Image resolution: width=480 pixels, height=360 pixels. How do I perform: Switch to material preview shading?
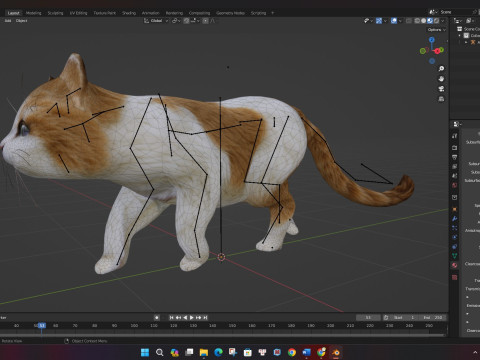click(430, 21)
